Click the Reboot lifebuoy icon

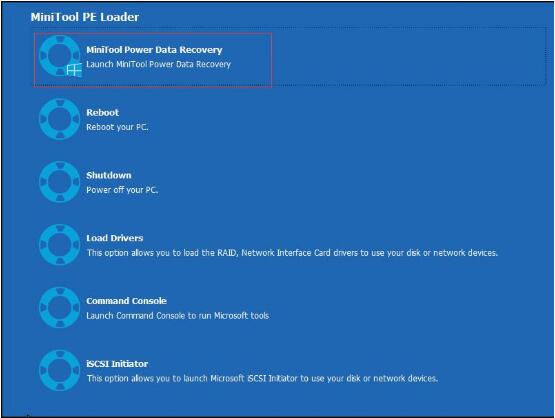(59, 119)
